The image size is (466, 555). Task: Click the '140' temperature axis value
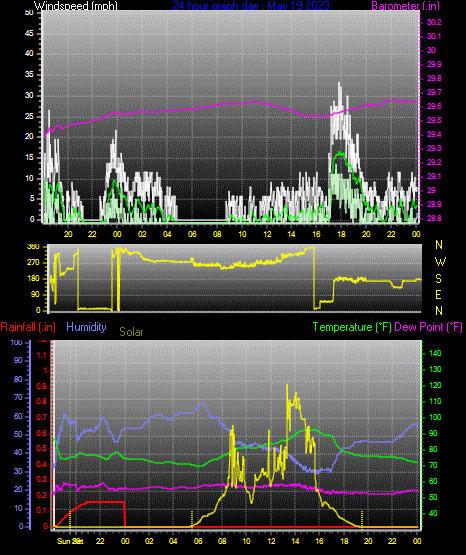pos(435,353)
